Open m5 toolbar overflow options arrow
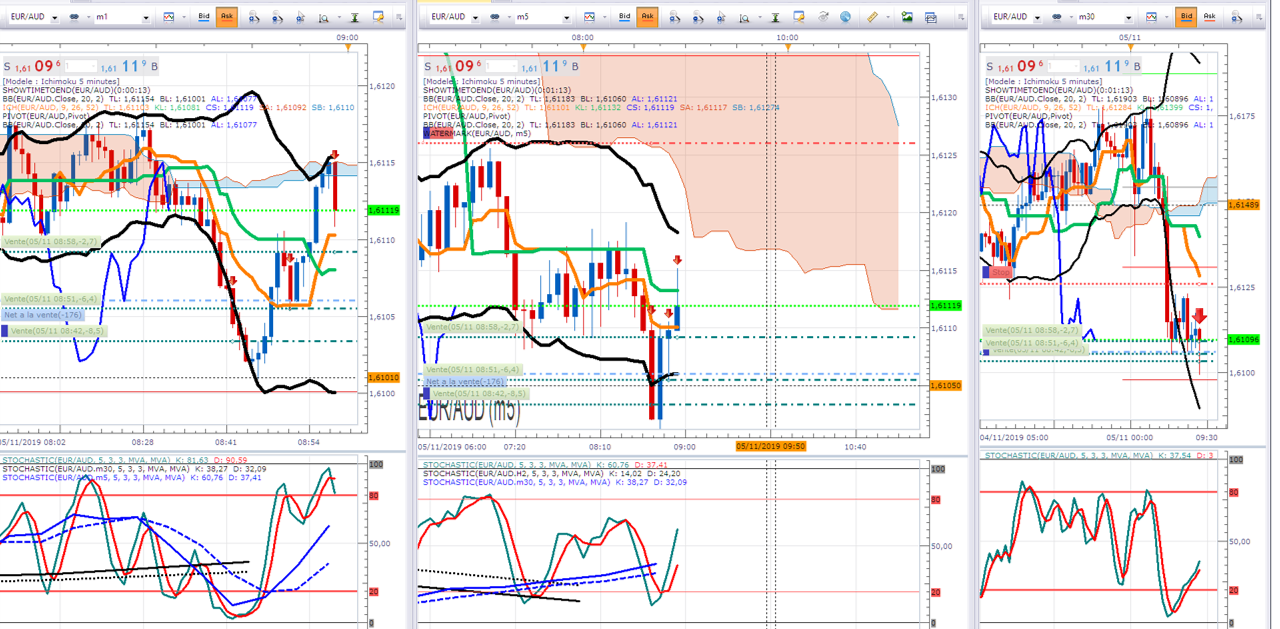 961,17
